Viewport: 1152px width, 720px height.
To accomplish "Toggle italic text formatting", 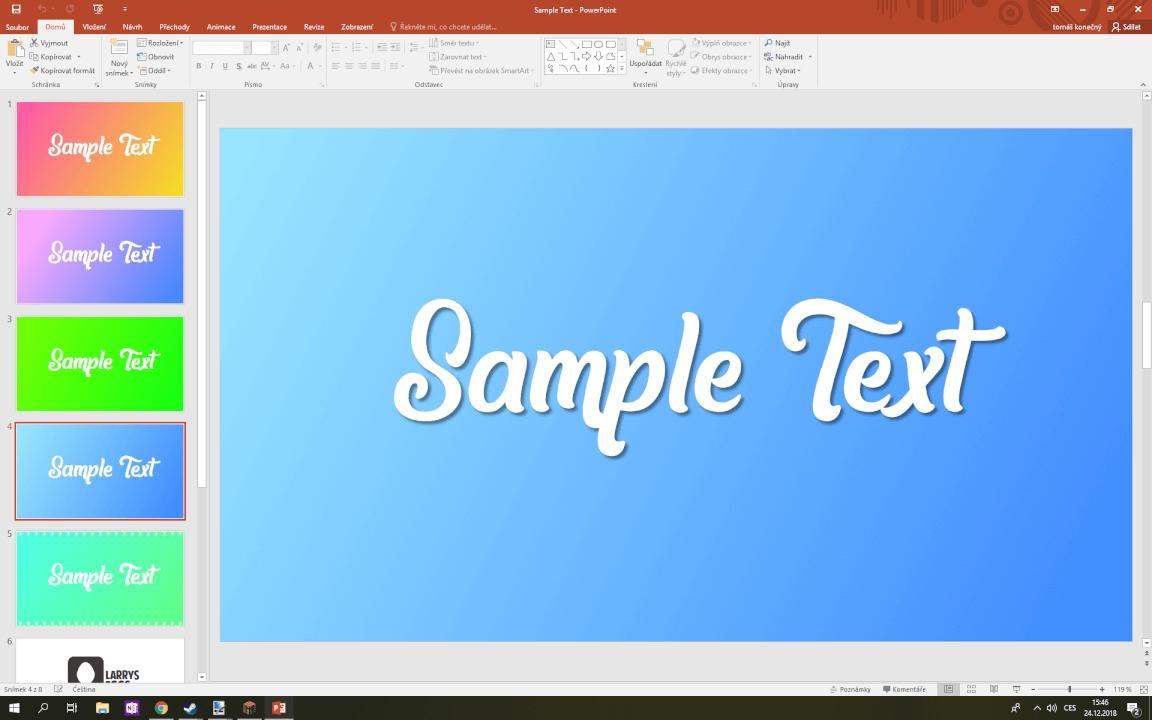I will (212, 66).
